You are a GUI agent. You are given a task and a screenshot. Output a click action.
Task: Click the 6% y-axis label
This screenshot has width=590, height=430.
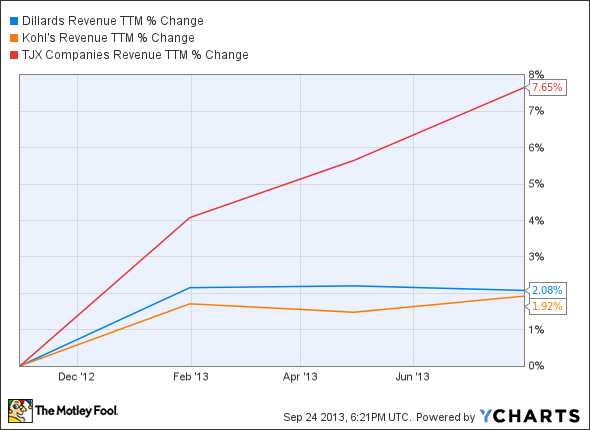click(536, 148)
